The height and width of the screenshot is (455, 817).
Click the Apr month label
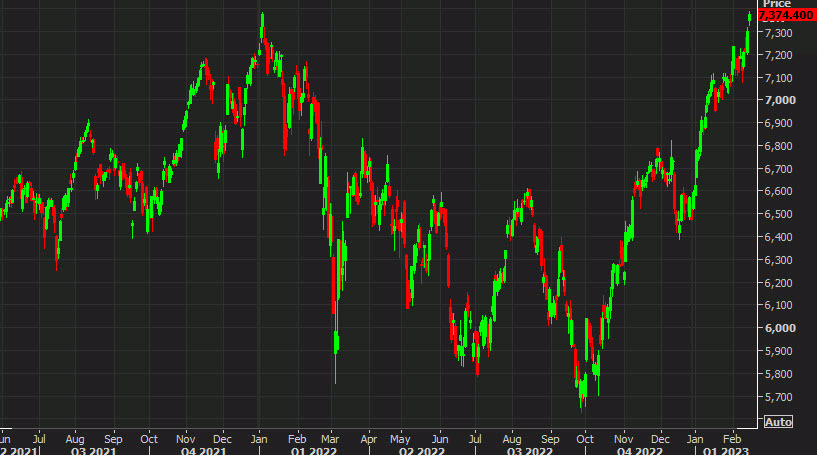click(x=368, y=439)
